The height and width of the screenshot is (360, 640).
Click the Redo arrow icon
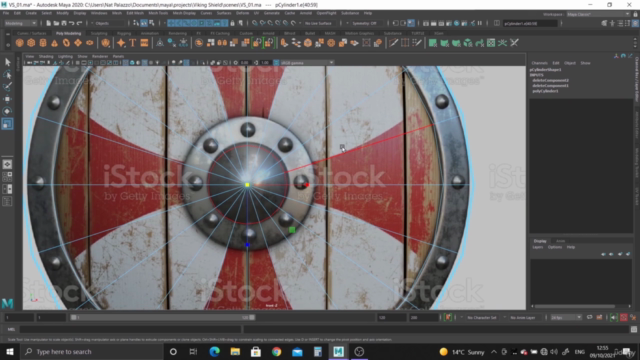[x=79, y=23]
